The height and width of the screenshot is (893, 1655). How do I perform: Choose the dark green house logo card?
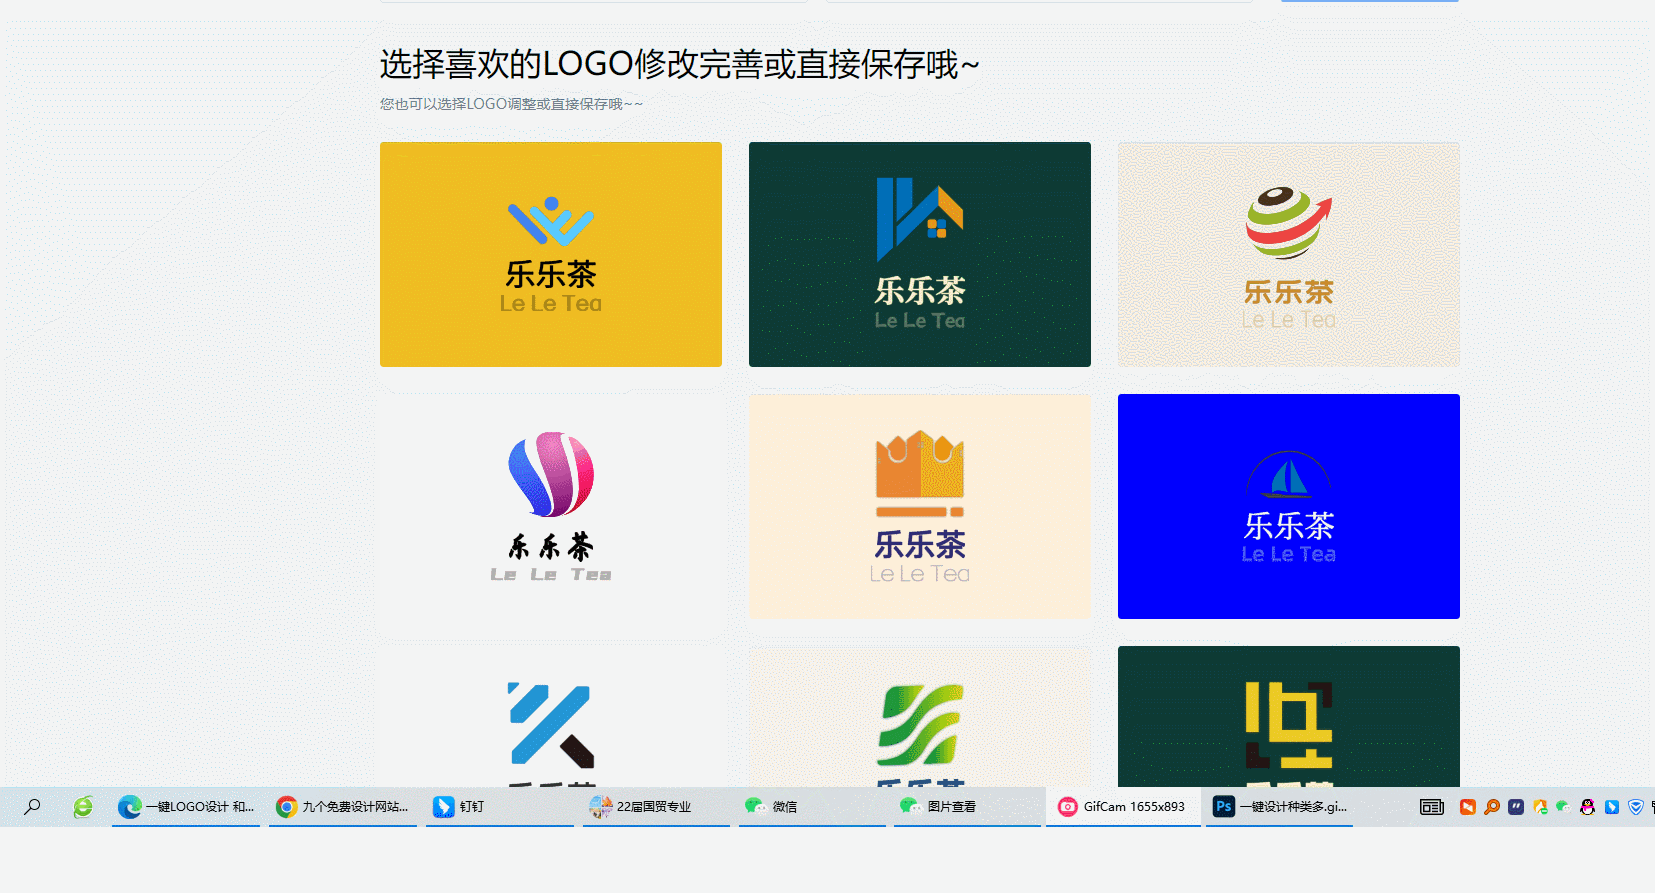click(x=920, y=254)
